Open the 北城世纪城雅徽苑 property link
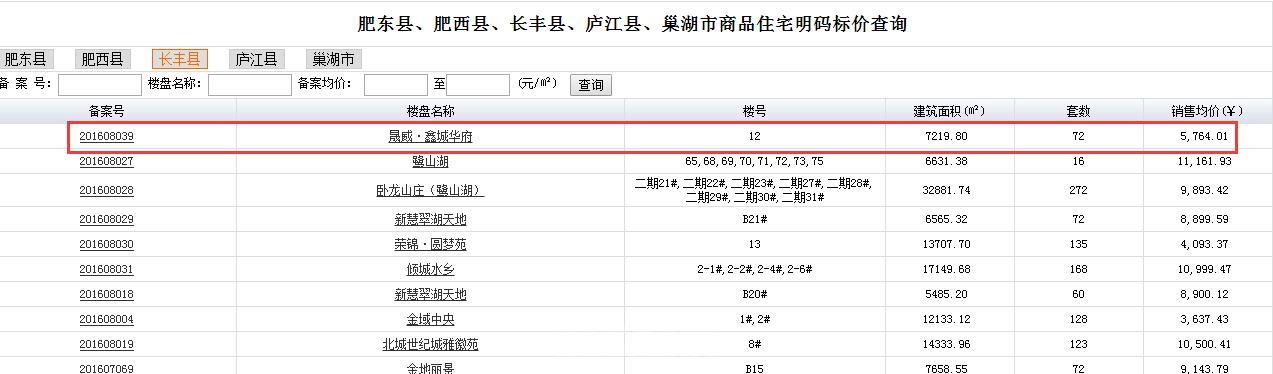The image size is (1273, 374). 430,345
